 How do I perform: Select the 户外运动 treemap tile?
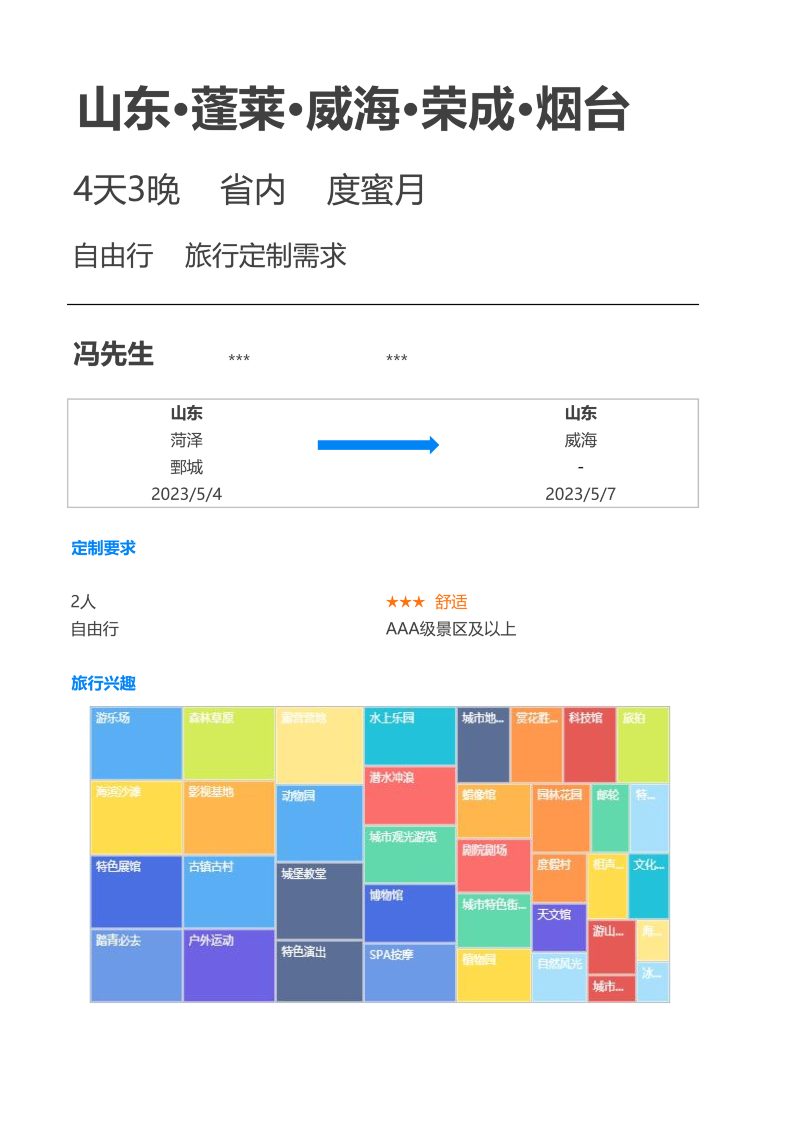click(228, 966)
